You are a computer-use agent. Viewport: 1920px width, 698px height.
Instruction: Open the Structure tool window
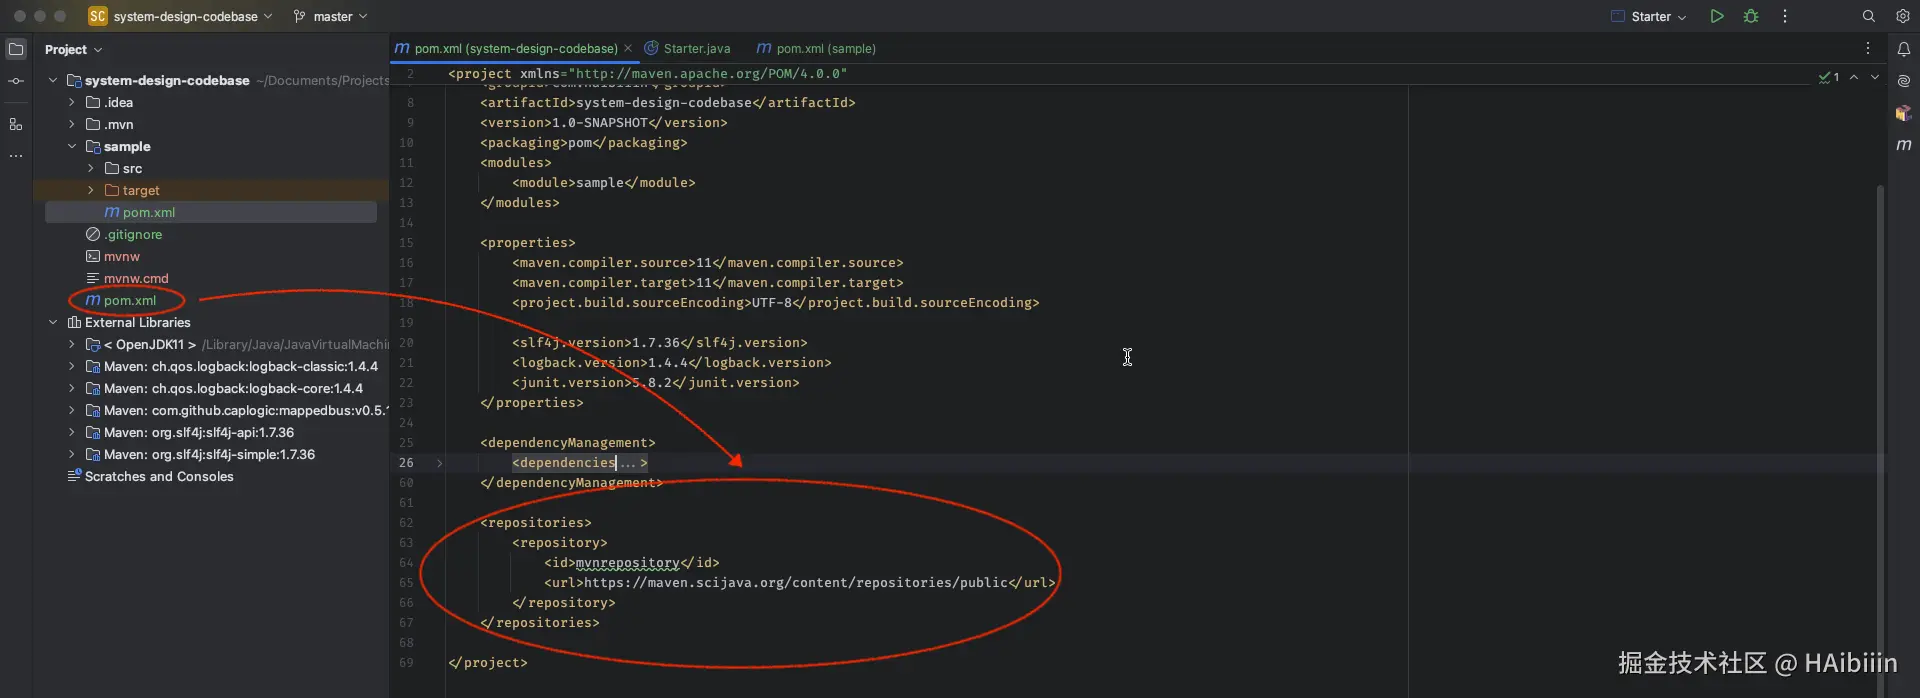pos(16,124)
